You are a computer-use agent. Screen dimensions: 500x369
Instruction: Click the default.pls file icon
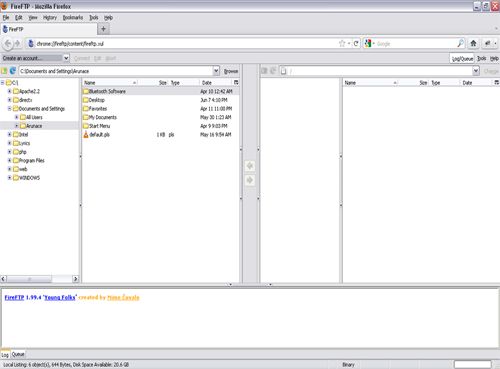(x=86, y=134)
